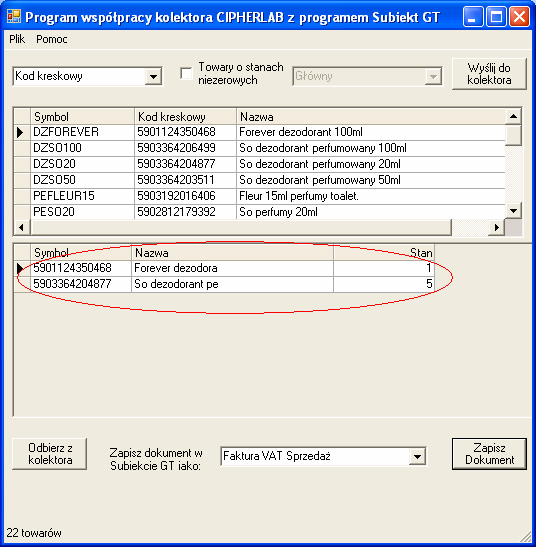The width and height of the screenshot is (537, 550).
Task: Minimize the program window
Action: pos(472,16)
